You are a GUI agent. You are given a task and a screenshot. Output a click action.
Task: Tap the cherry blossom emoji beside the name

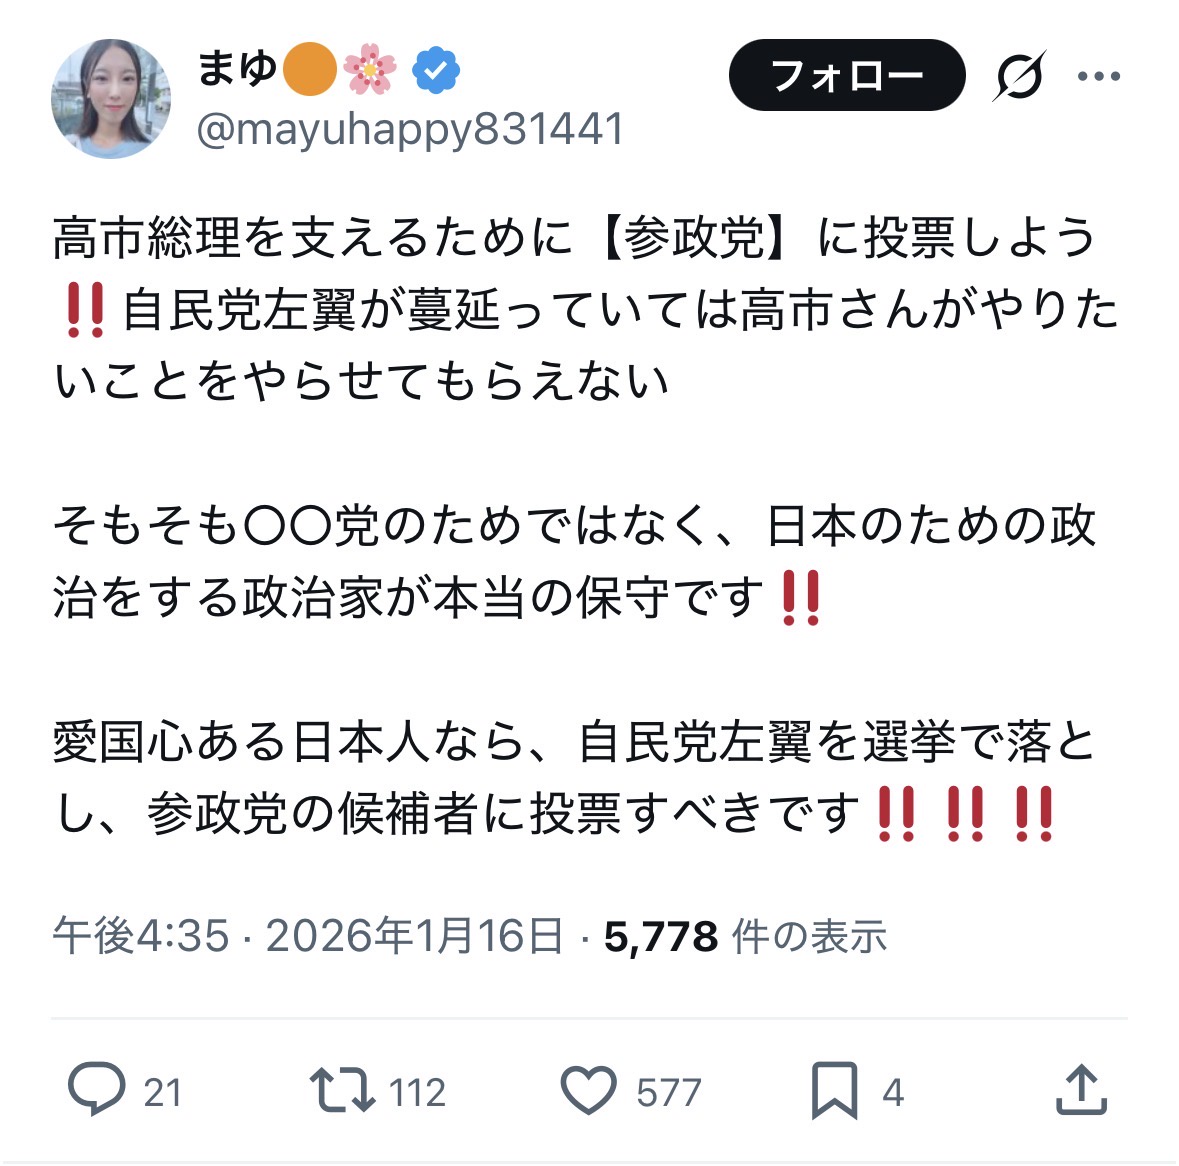(x=369, y=69)
